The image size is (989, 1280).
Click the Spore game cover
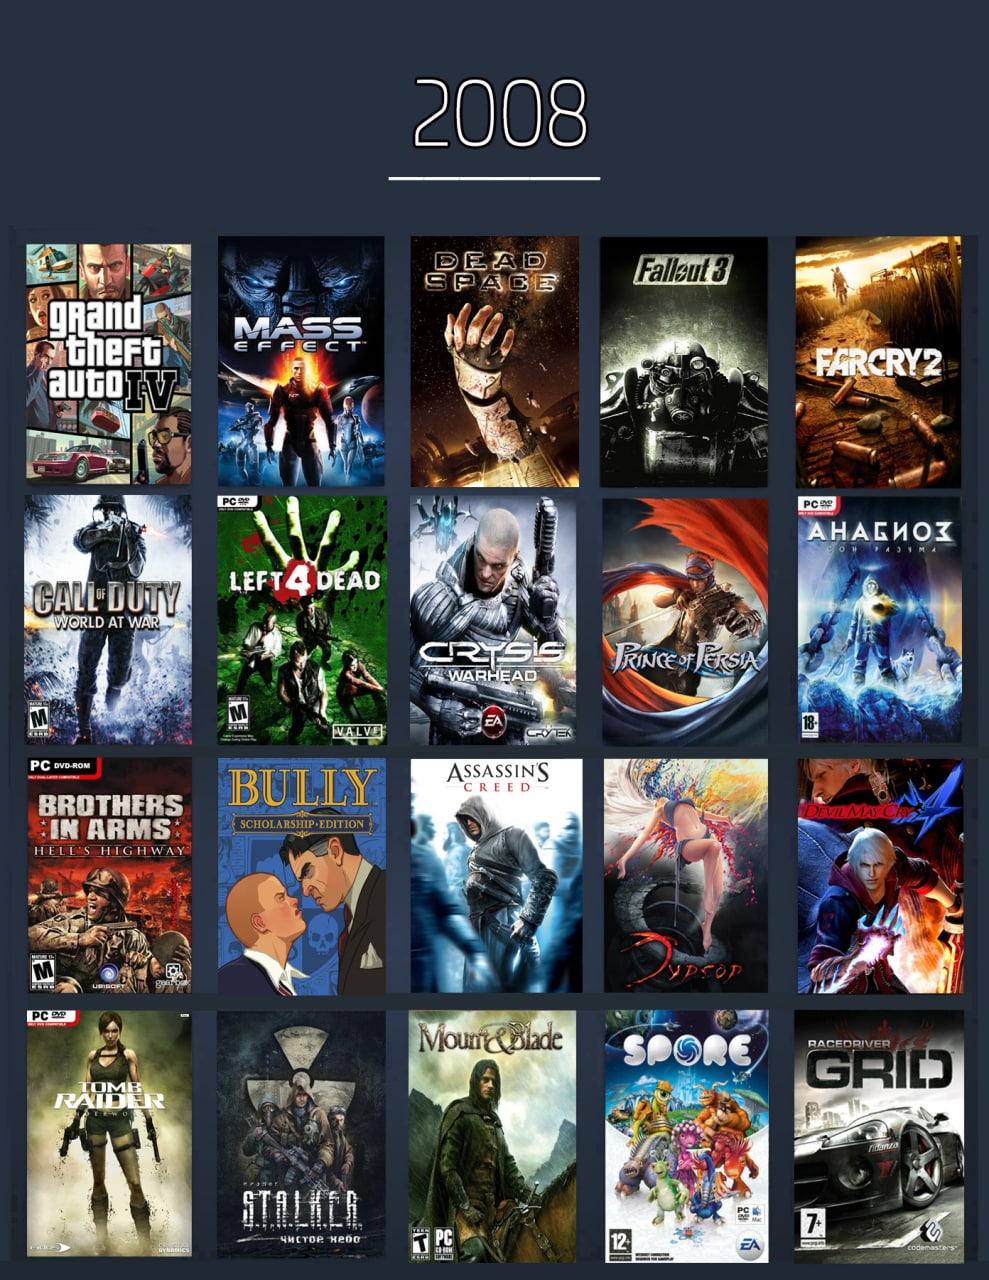[x=686, y=1136]
